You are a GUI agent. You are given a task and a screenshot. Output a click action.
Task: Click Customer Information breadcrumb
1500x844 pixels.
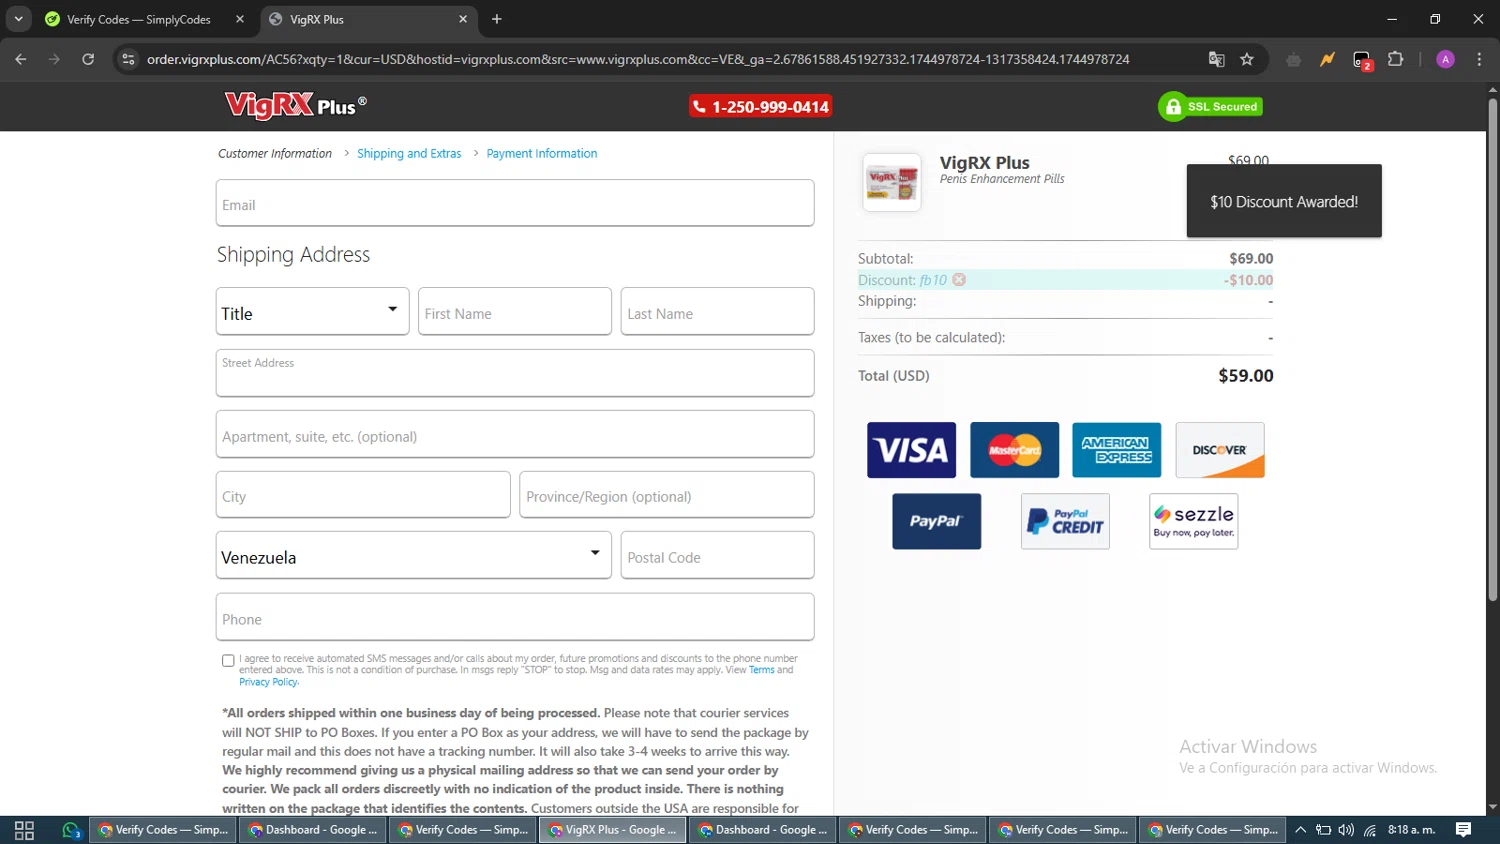275,153
